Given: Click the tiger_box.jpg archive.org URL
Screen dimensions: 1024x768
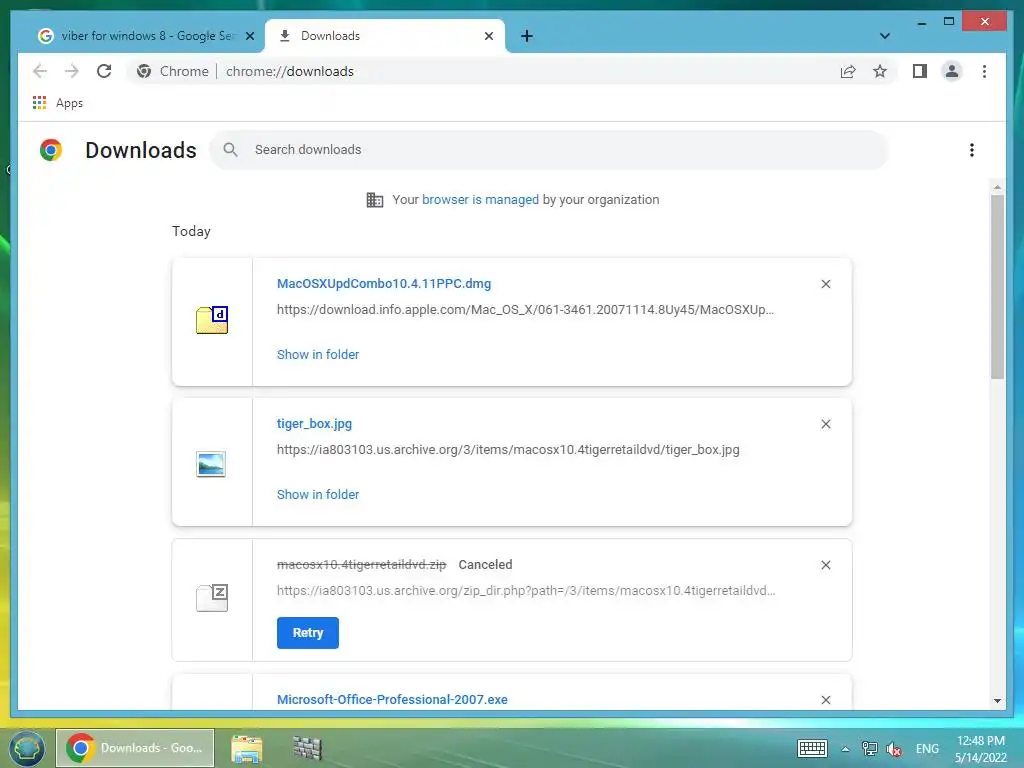Looking at the screenshot, I should [x=508, y=450].
